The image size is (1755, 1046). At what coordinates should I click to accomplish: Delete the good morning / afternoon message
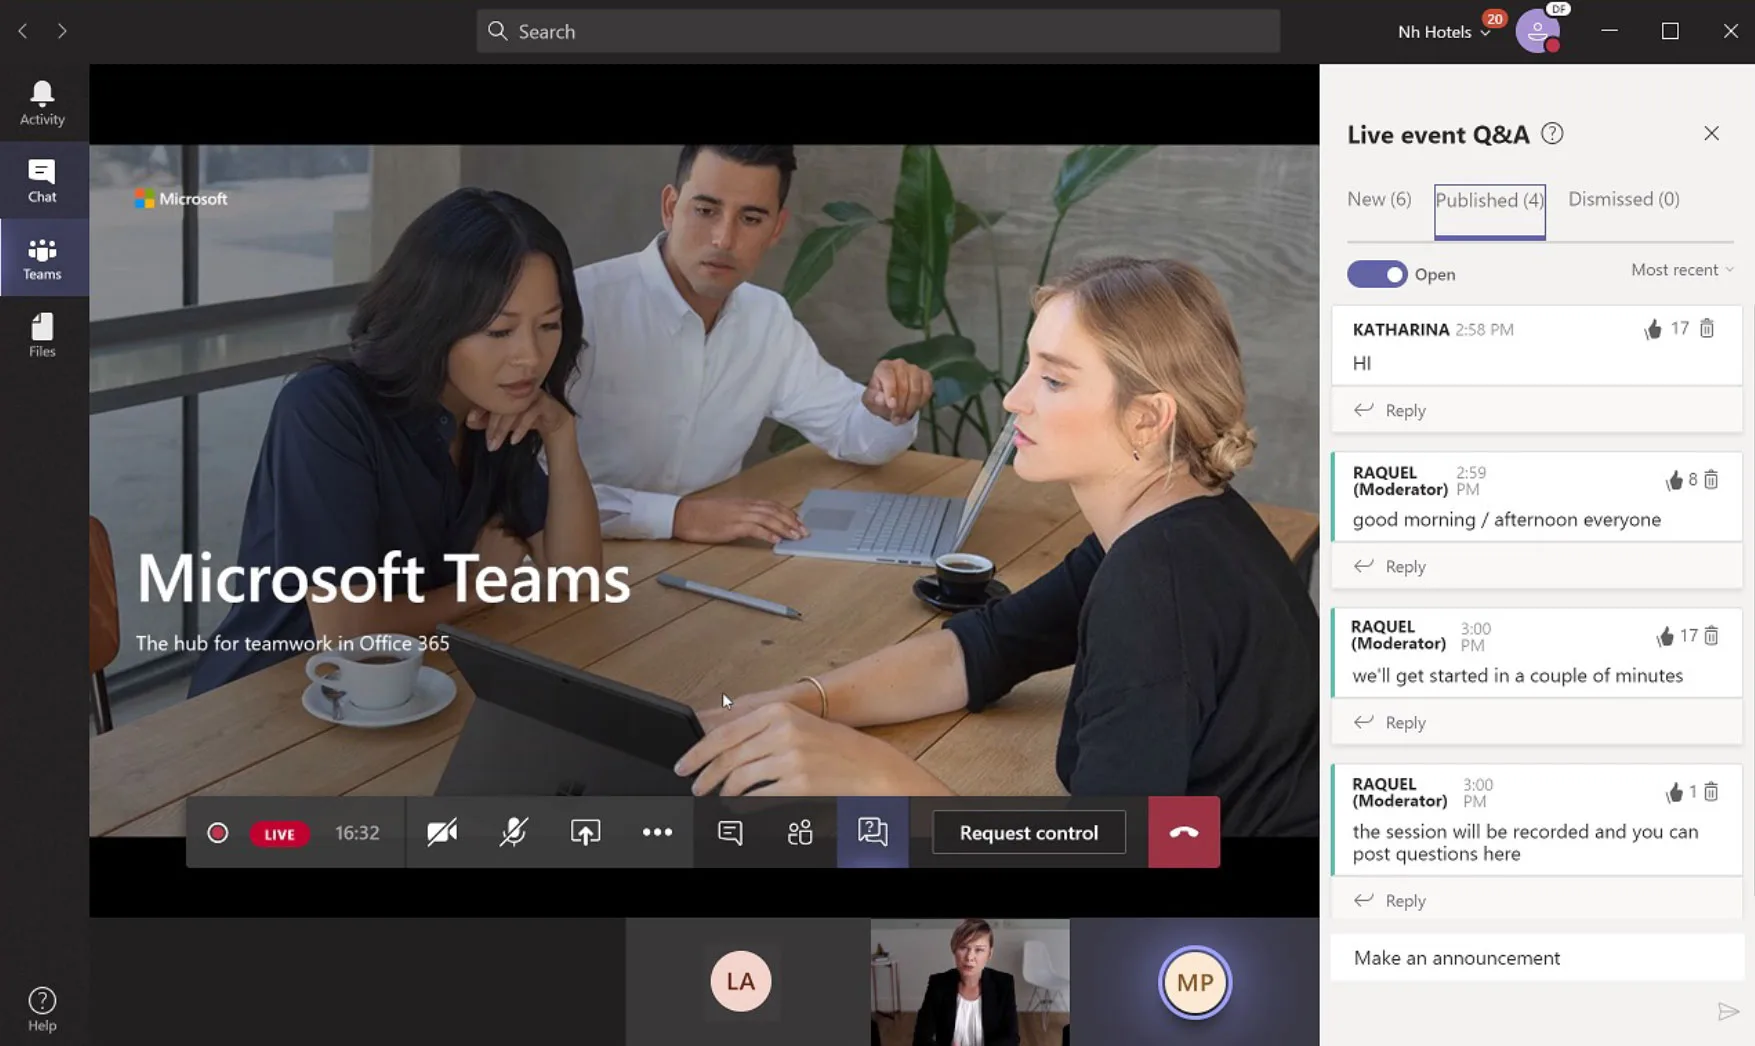click(x=1711, y=480)
